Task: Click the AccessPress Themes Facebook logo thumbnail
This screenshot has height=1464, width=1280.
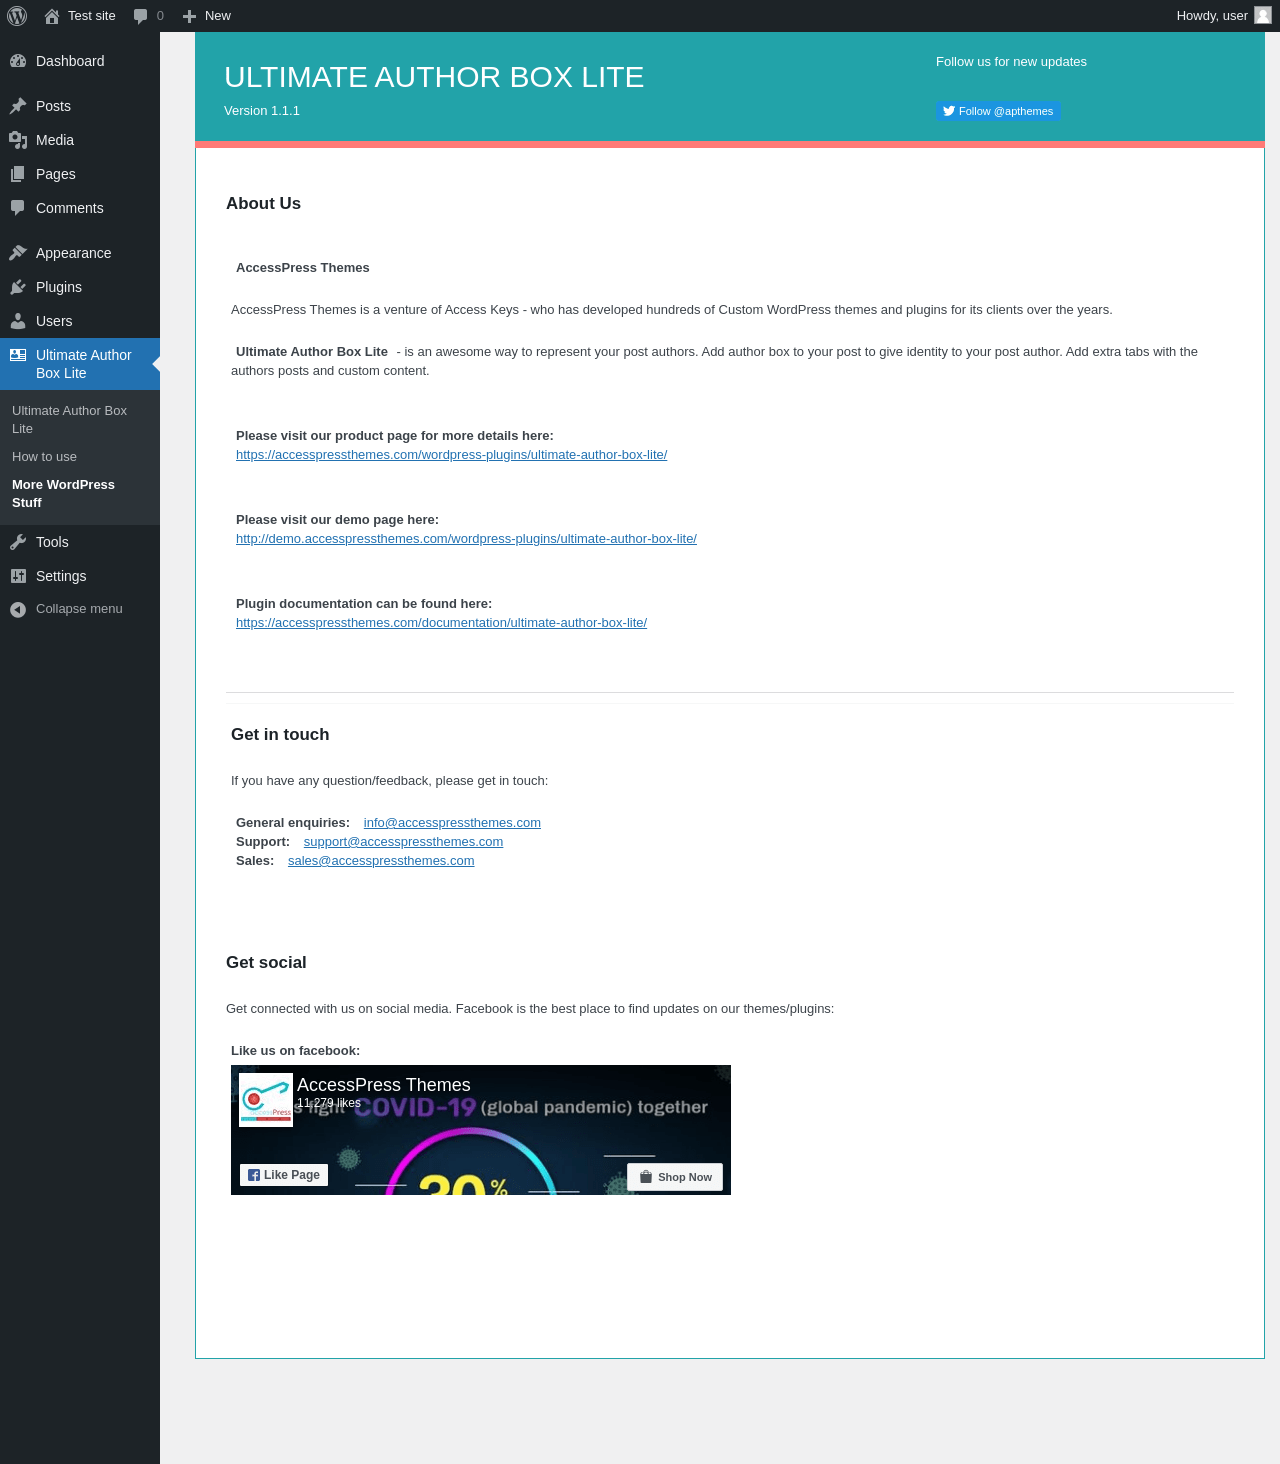Action: click(x=266, y=1100)
